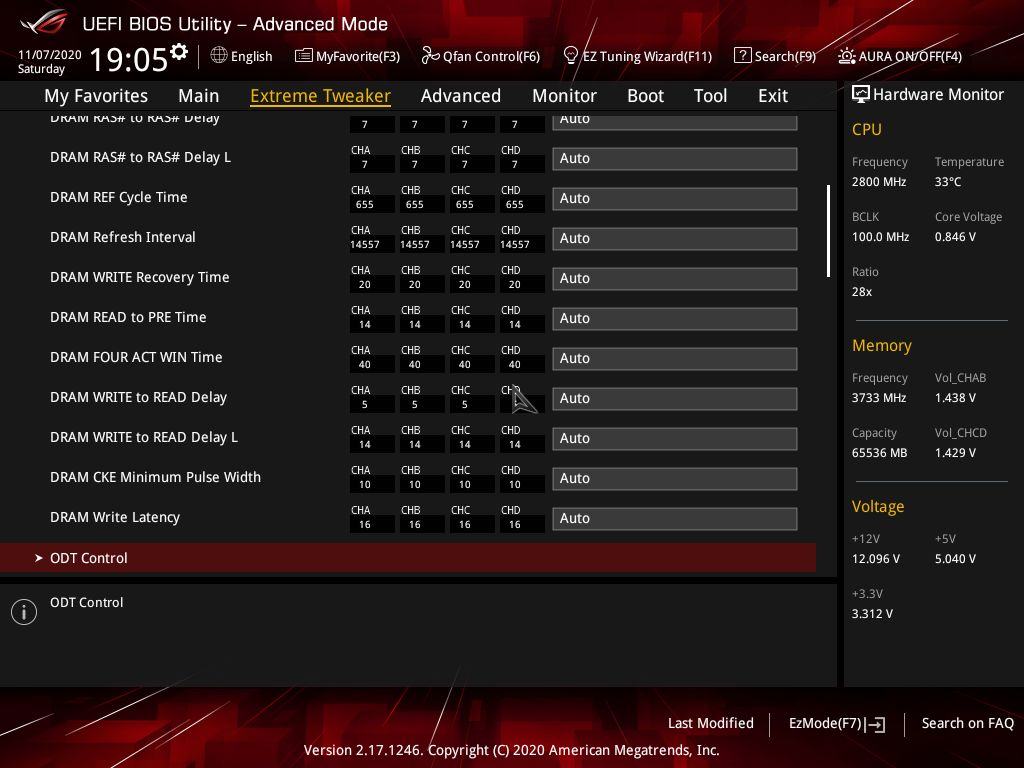Click memory capacity value 65536 MB
The image size is (1024, 768).
[x=879, y=453]
